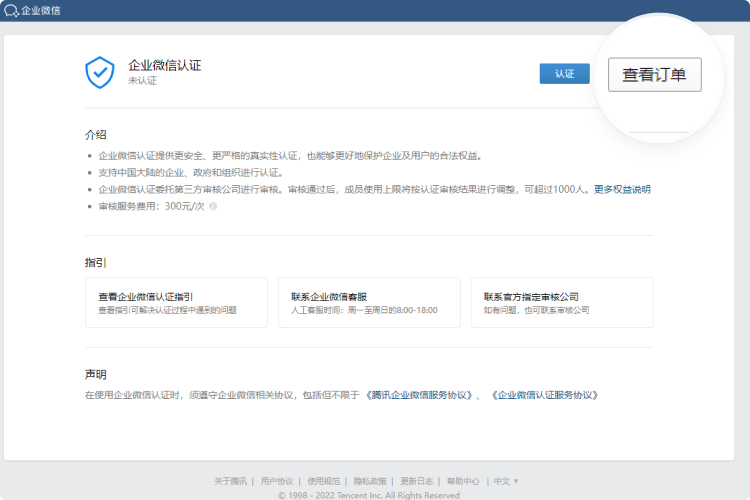Click the 企业微信认证 title text
Image resolution: width=750 pixels, height=500 pixels.
pos(165,65)
